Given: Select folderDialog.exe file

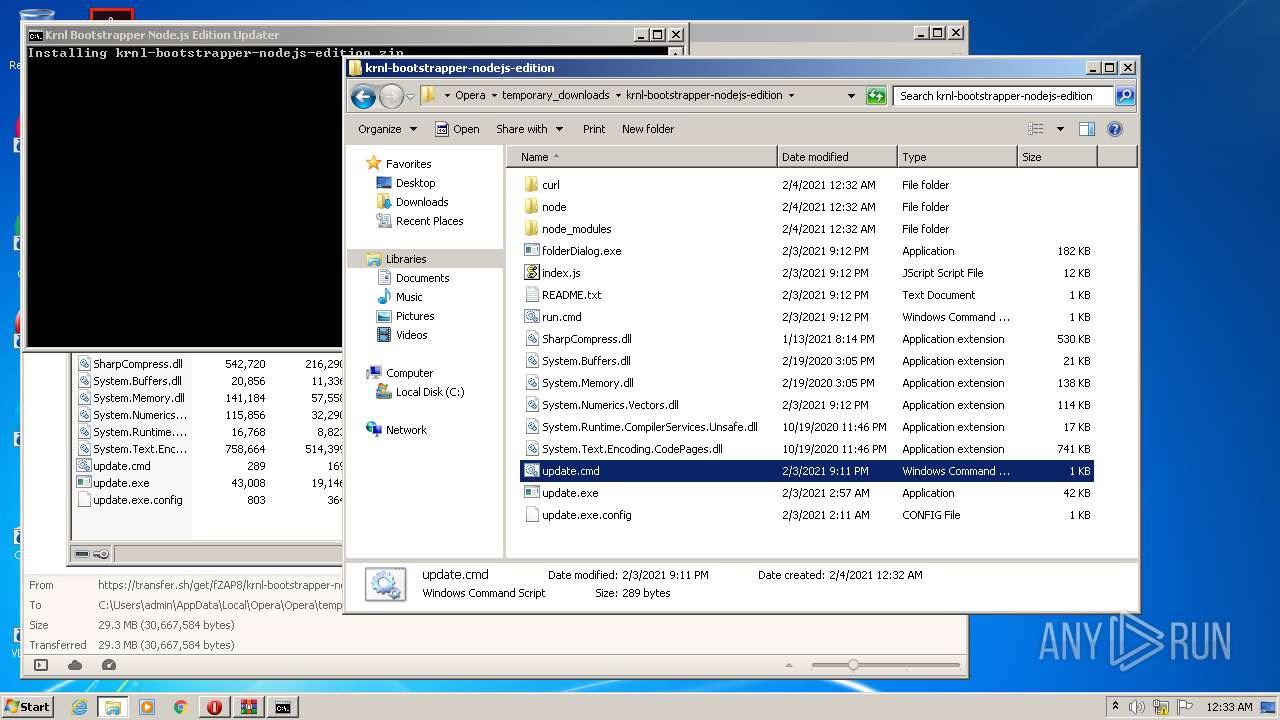Looking at the screenshot, I should point(807,251).
